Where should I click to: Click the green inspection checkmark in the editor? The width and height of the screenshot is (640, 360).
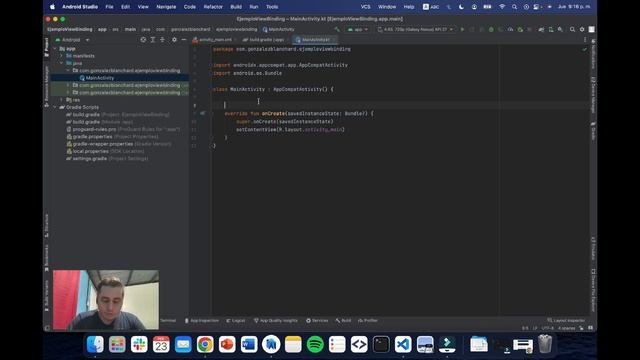[x=584, y=49]
